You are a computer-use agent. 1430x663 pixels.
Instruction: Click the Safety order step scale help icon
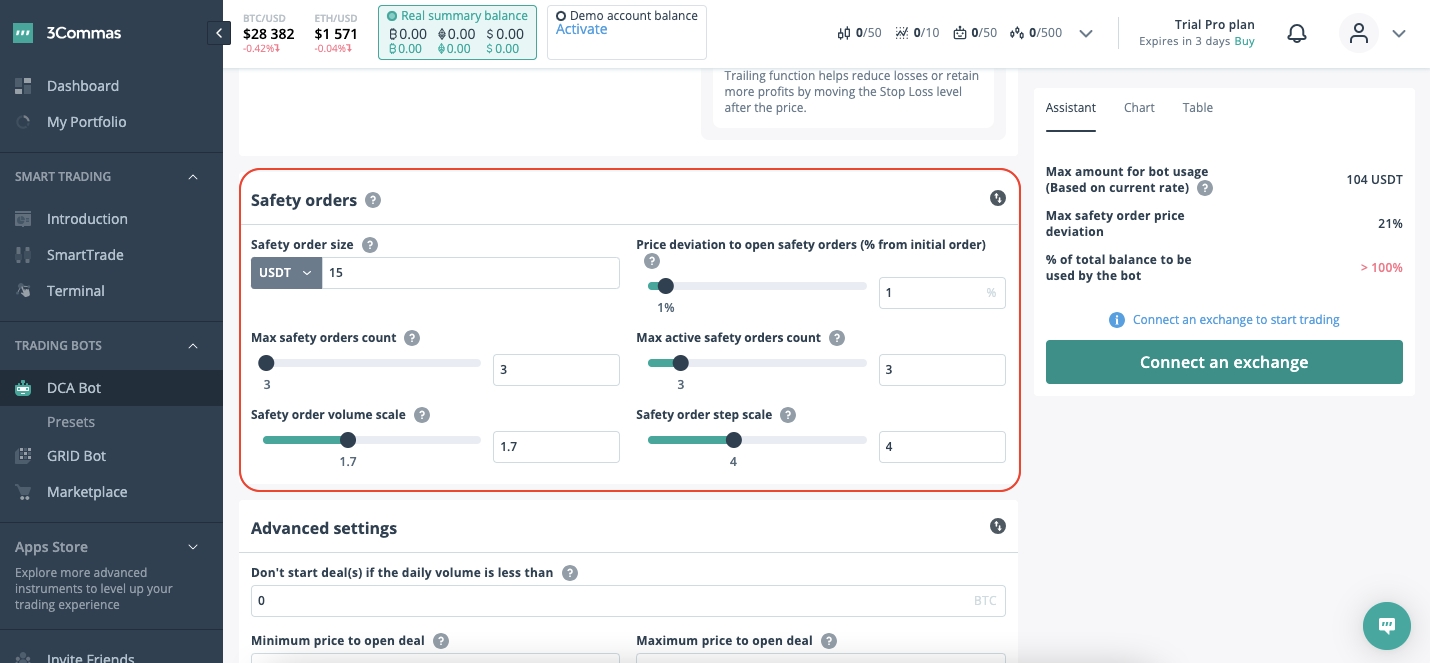pyautogui.click(x=788, y=415)
